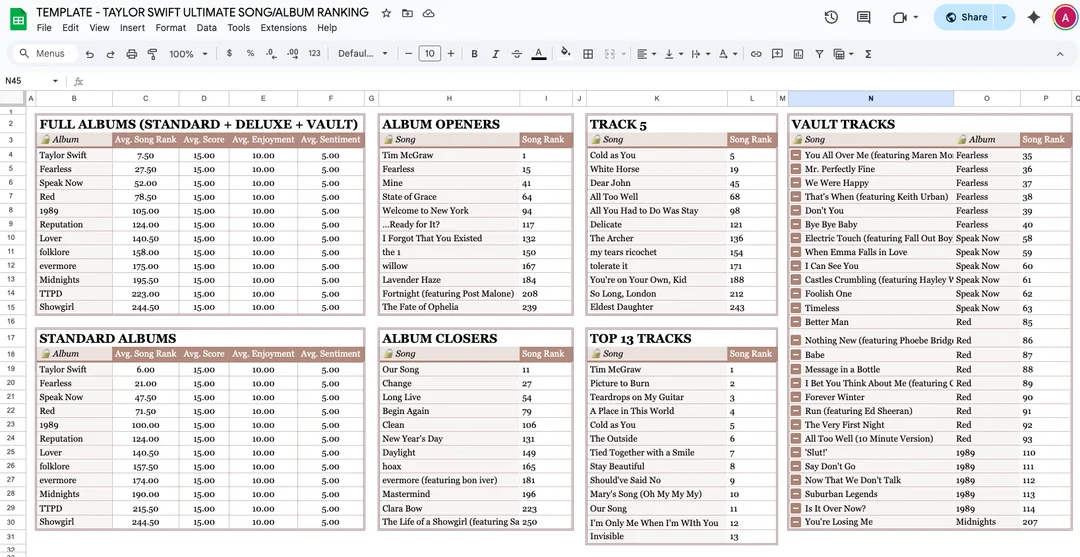
Task: Expand the font family dropdown
Action: click(362, 54)
